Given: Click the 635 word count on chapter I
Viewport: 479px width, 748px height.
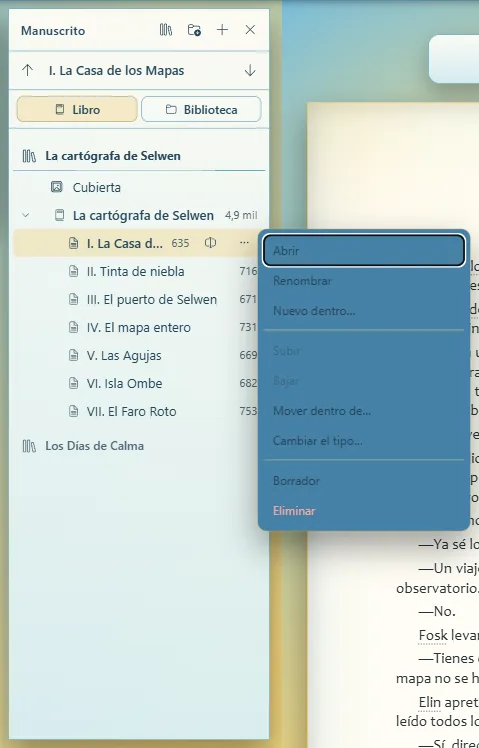Looking at the screenshot, I should pos(180,243).
